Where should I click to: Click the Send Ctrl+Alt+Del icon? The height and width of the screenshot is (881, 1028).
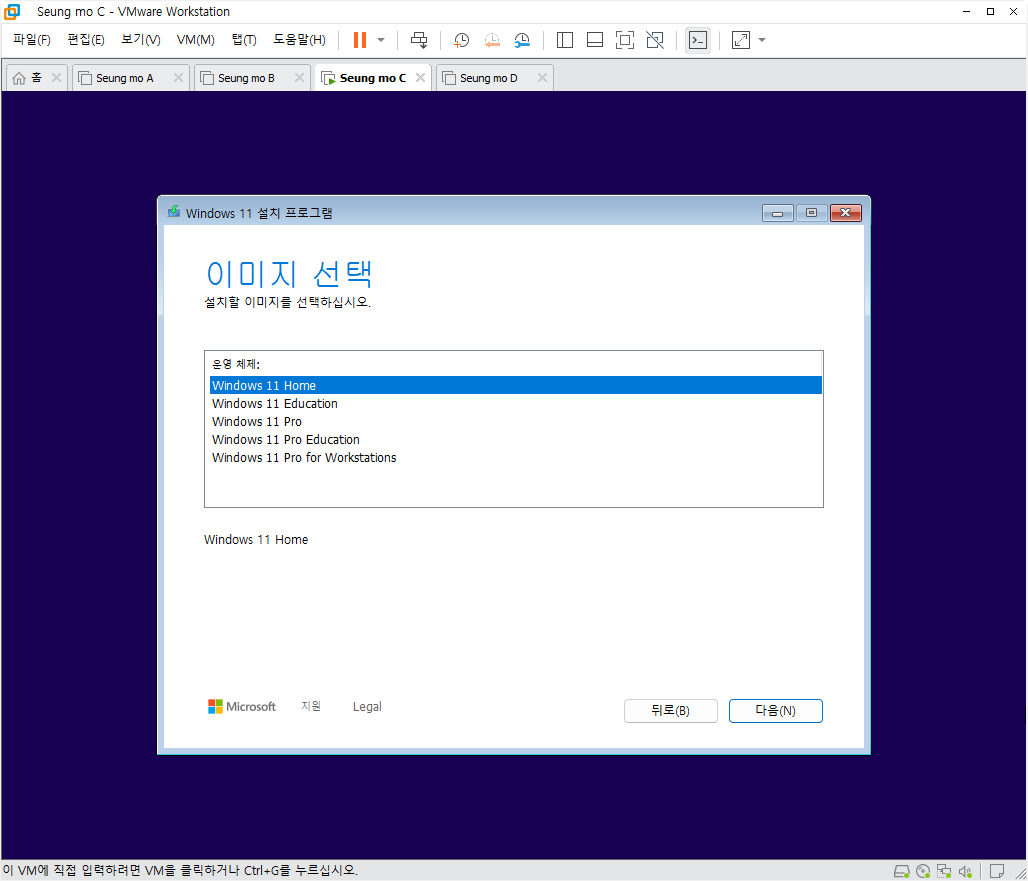pos(419,40)
